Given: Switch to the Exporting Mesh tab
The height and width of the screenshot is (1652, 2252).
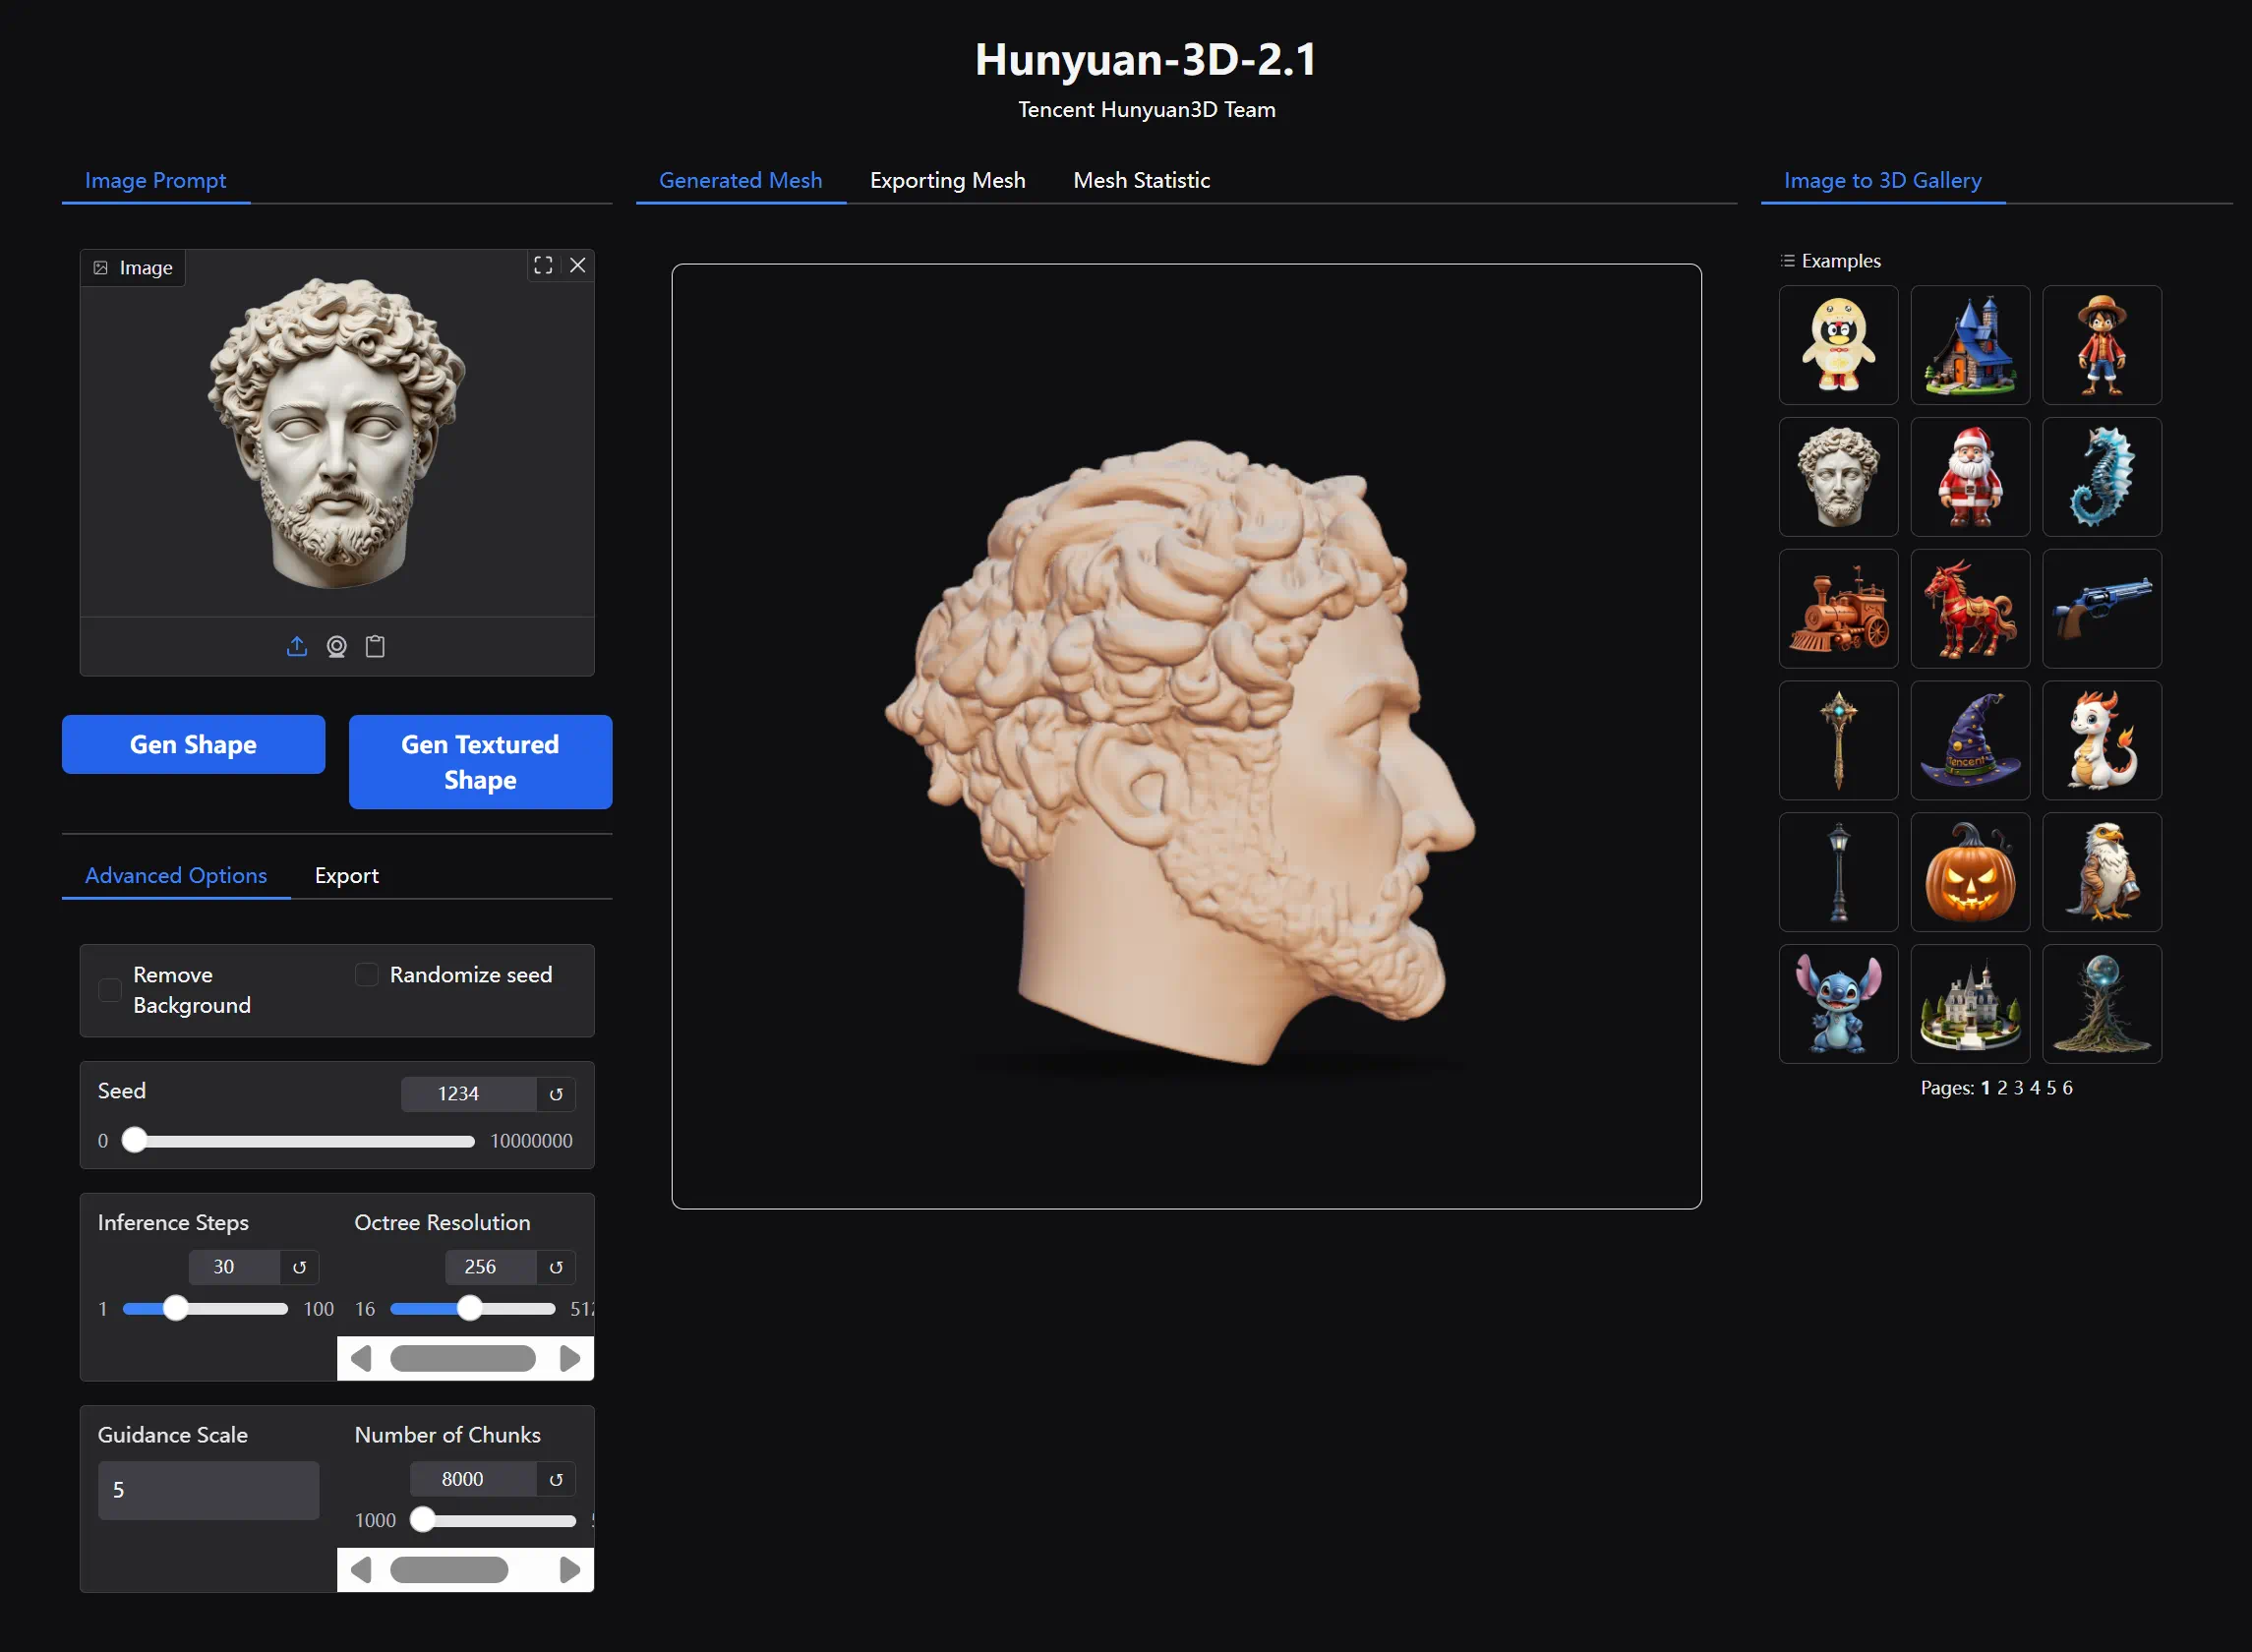Looking at the screenshot, I should [x=947, y=180].
